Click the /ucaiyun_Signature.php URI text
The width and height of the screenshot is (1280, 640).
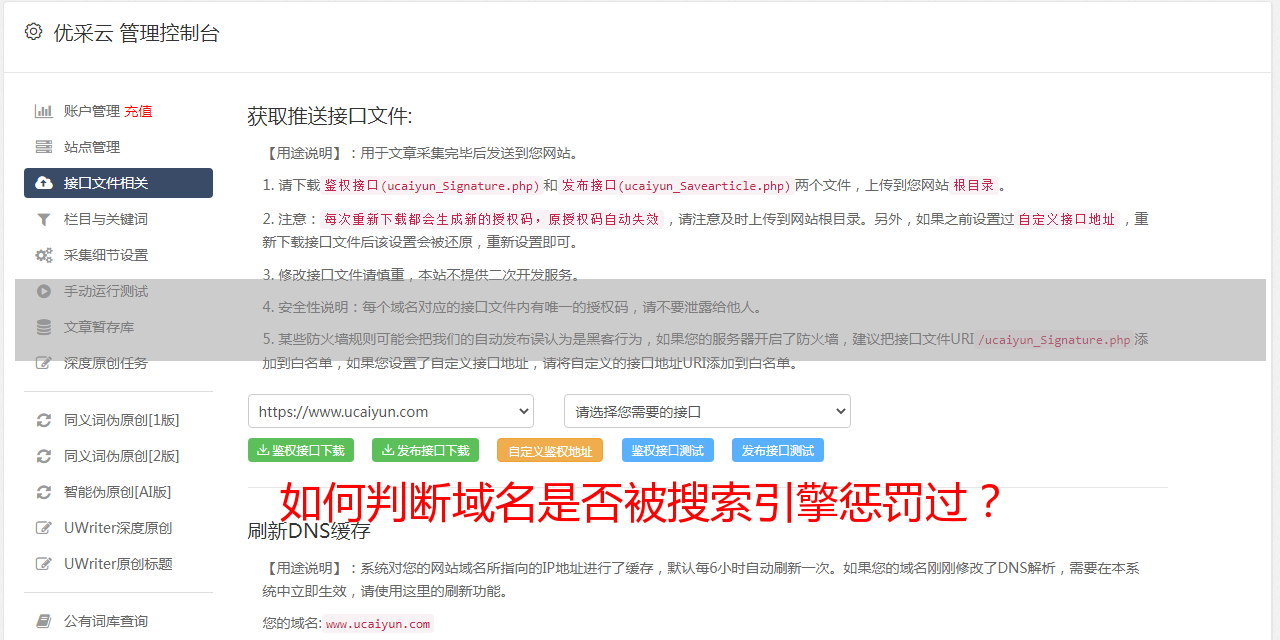(x=1055, y=339)
